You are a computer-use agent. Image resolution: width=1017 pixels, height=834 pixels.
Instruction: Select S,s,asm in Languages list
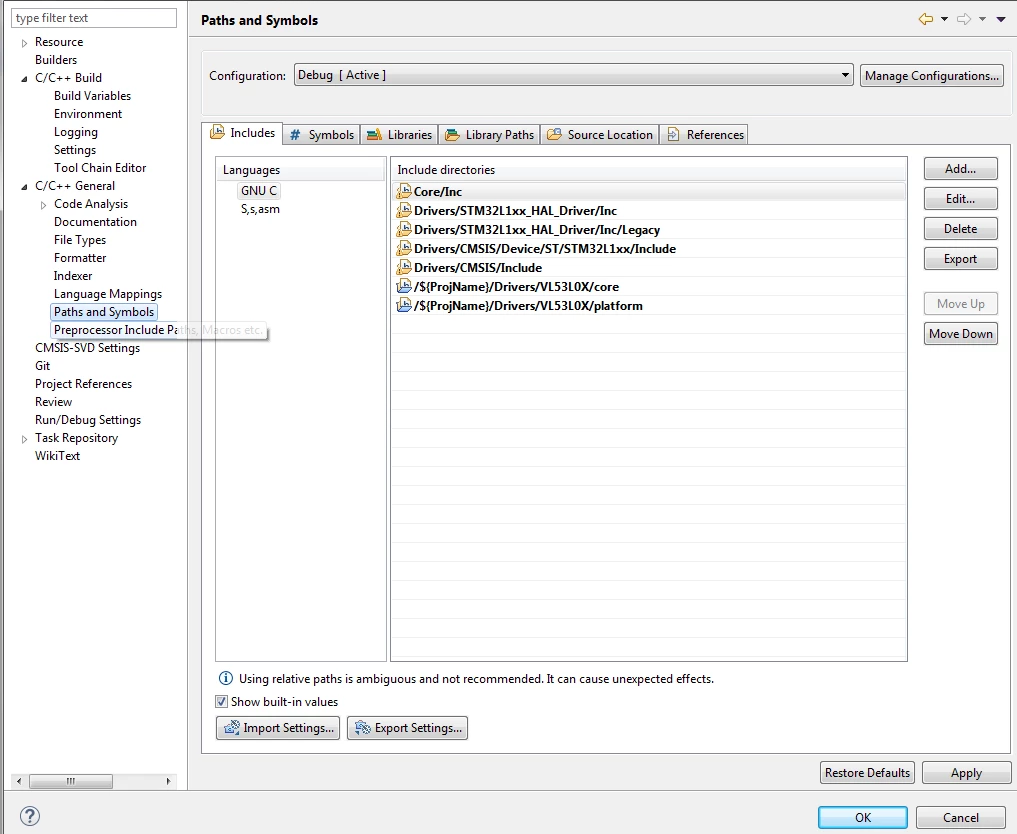pos(260,209)
